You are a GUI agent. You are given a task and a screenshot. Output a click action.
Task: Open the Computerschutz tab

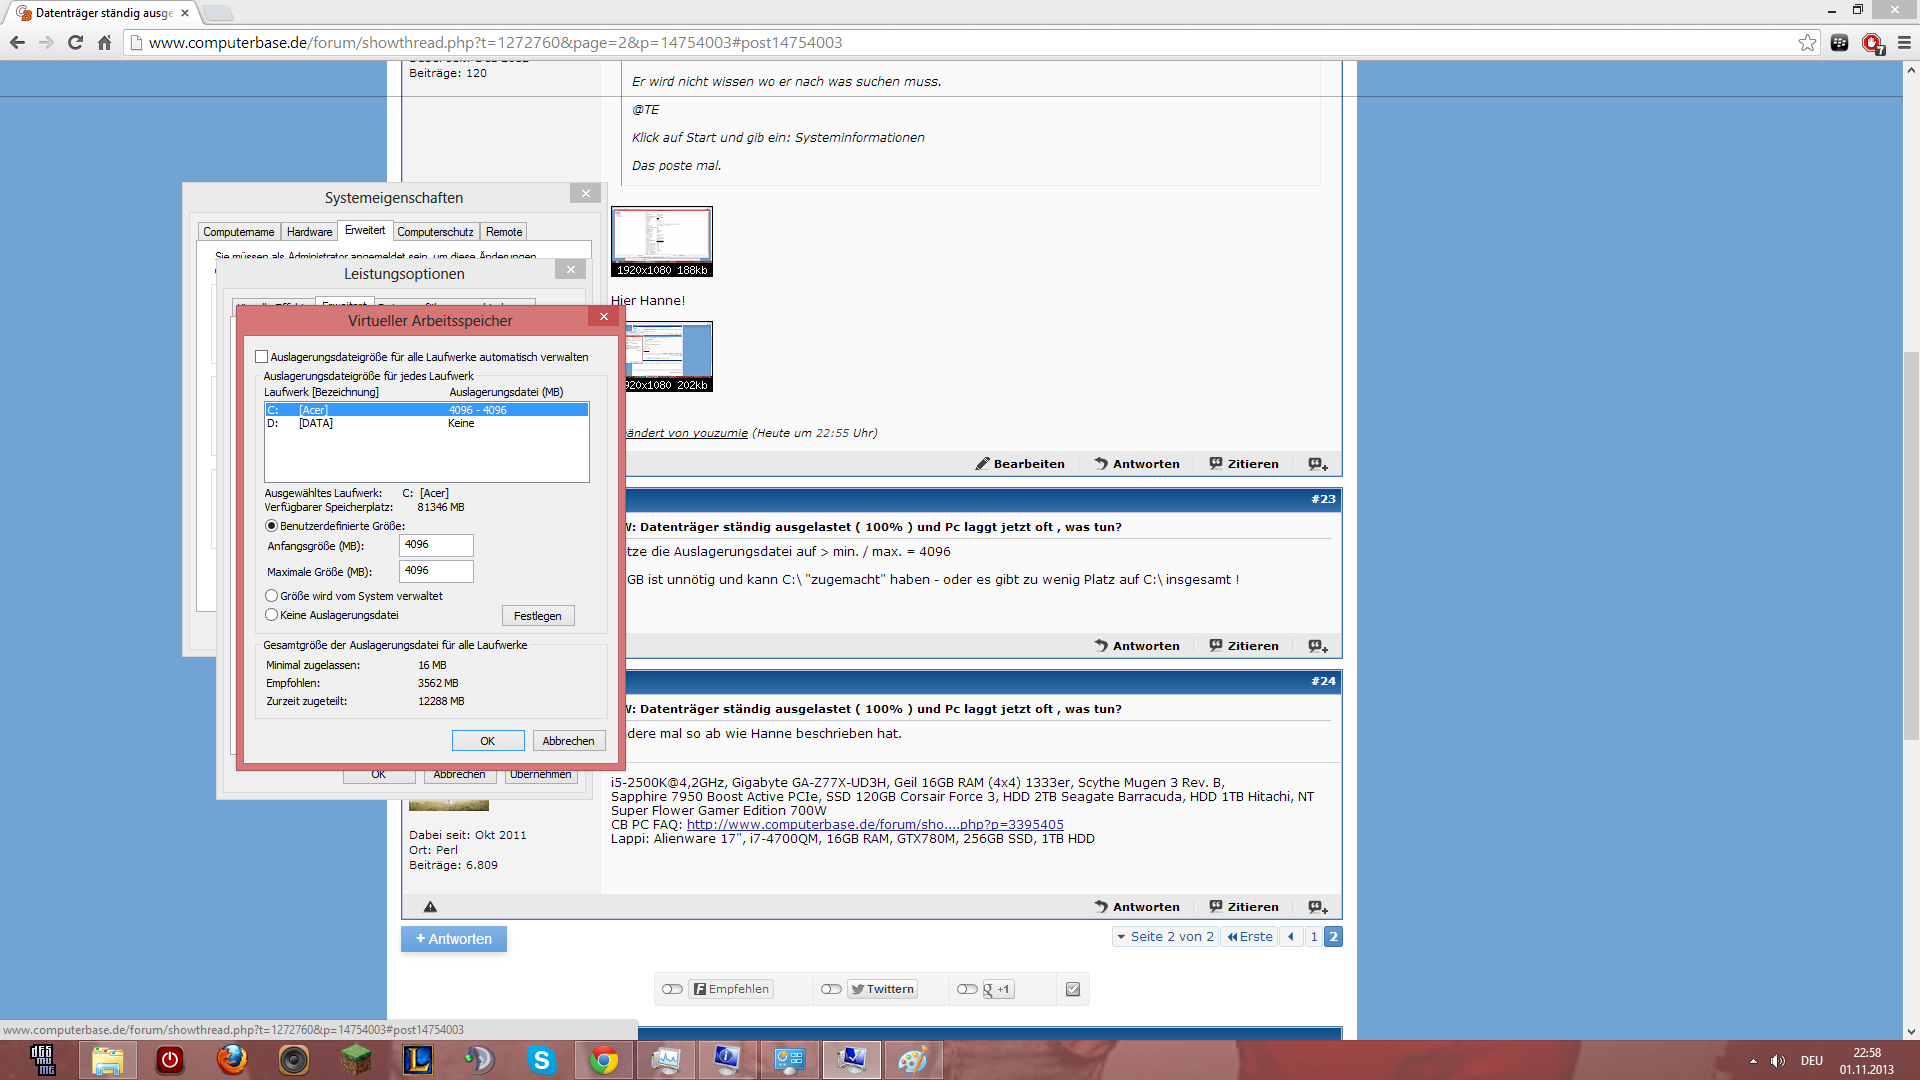pos(435,232)
